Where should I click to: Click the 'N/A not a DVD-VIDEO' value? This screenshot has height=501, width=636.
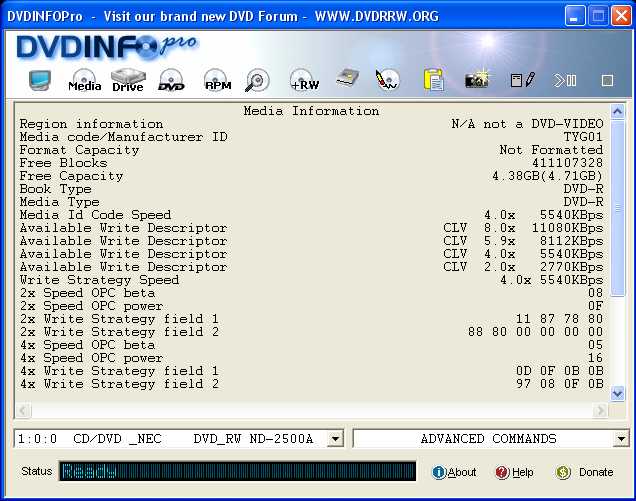527,124
